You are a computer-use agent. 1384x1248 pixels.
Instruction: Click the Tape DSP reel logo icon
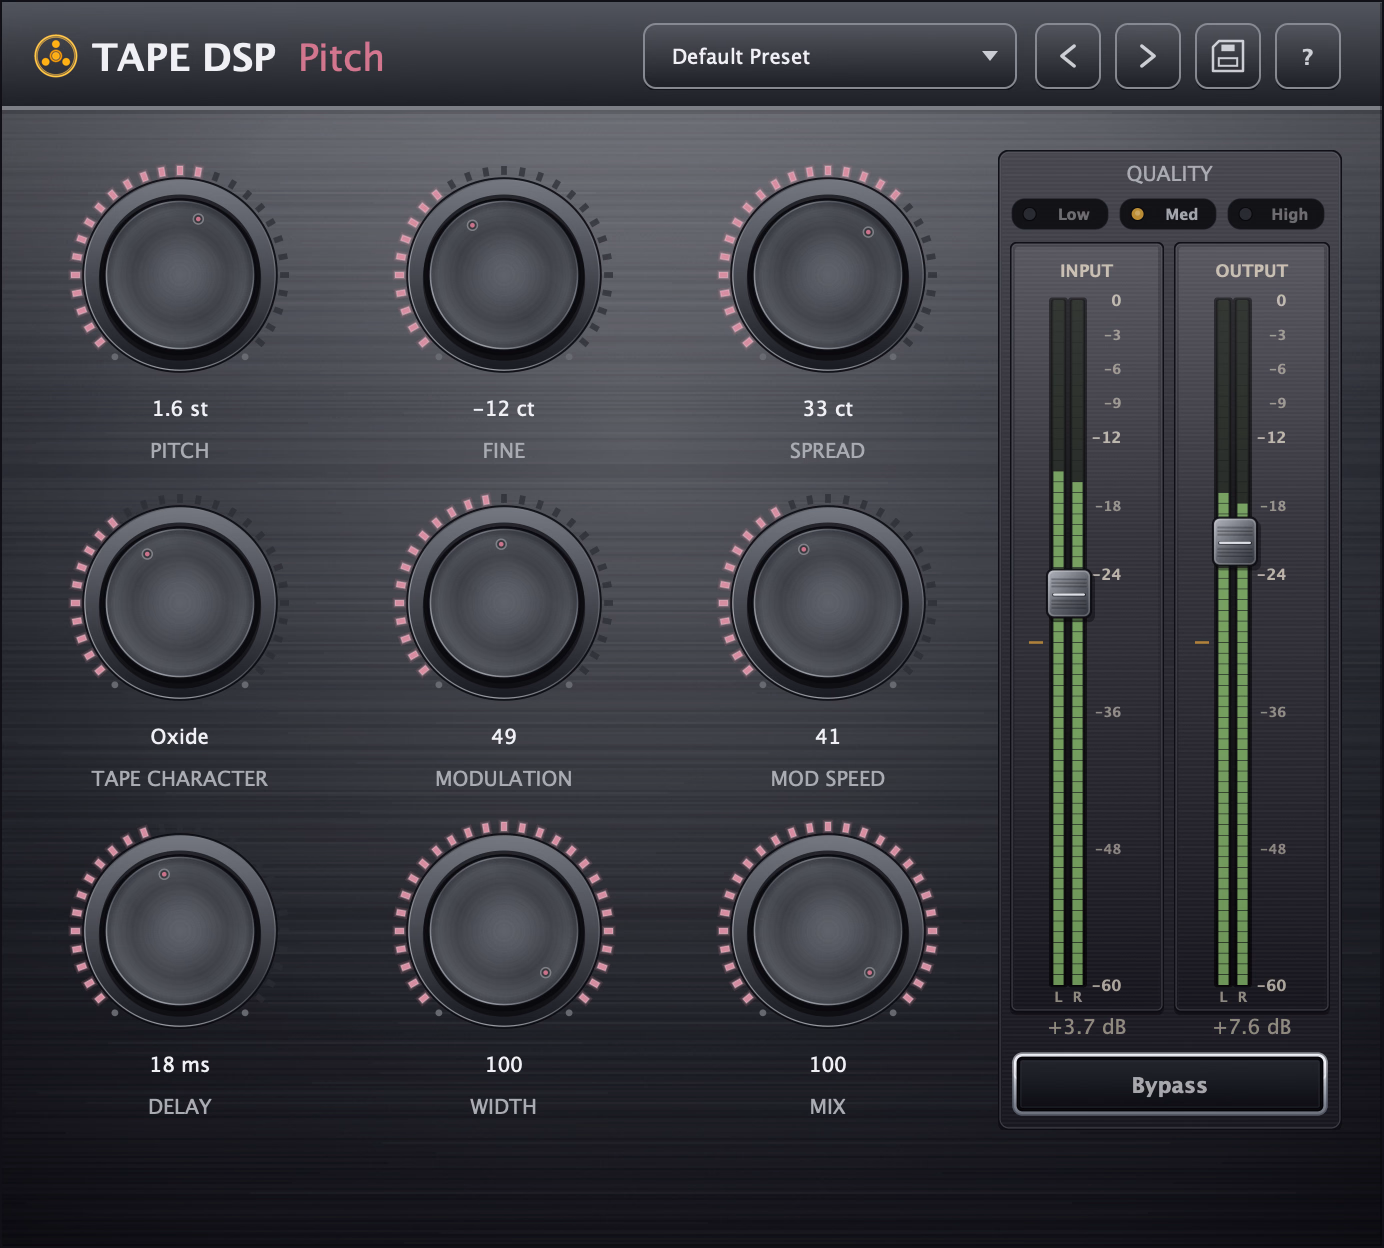point(56,57)
